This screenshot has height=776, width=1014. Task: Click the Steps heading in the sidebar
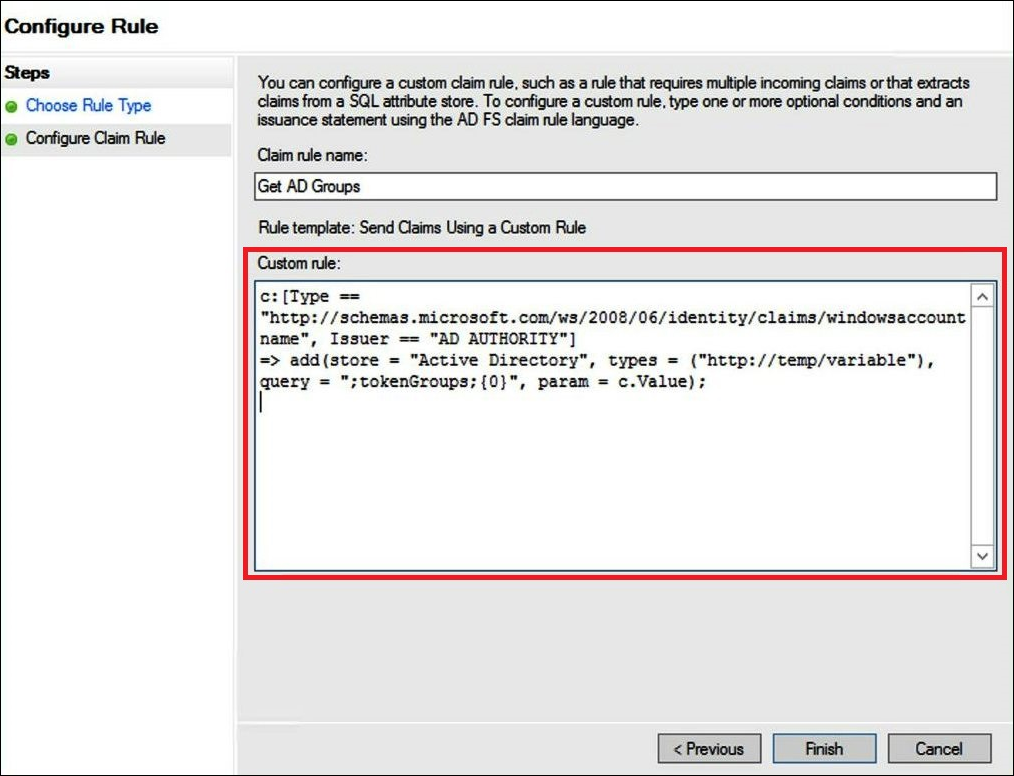point(28,73)
